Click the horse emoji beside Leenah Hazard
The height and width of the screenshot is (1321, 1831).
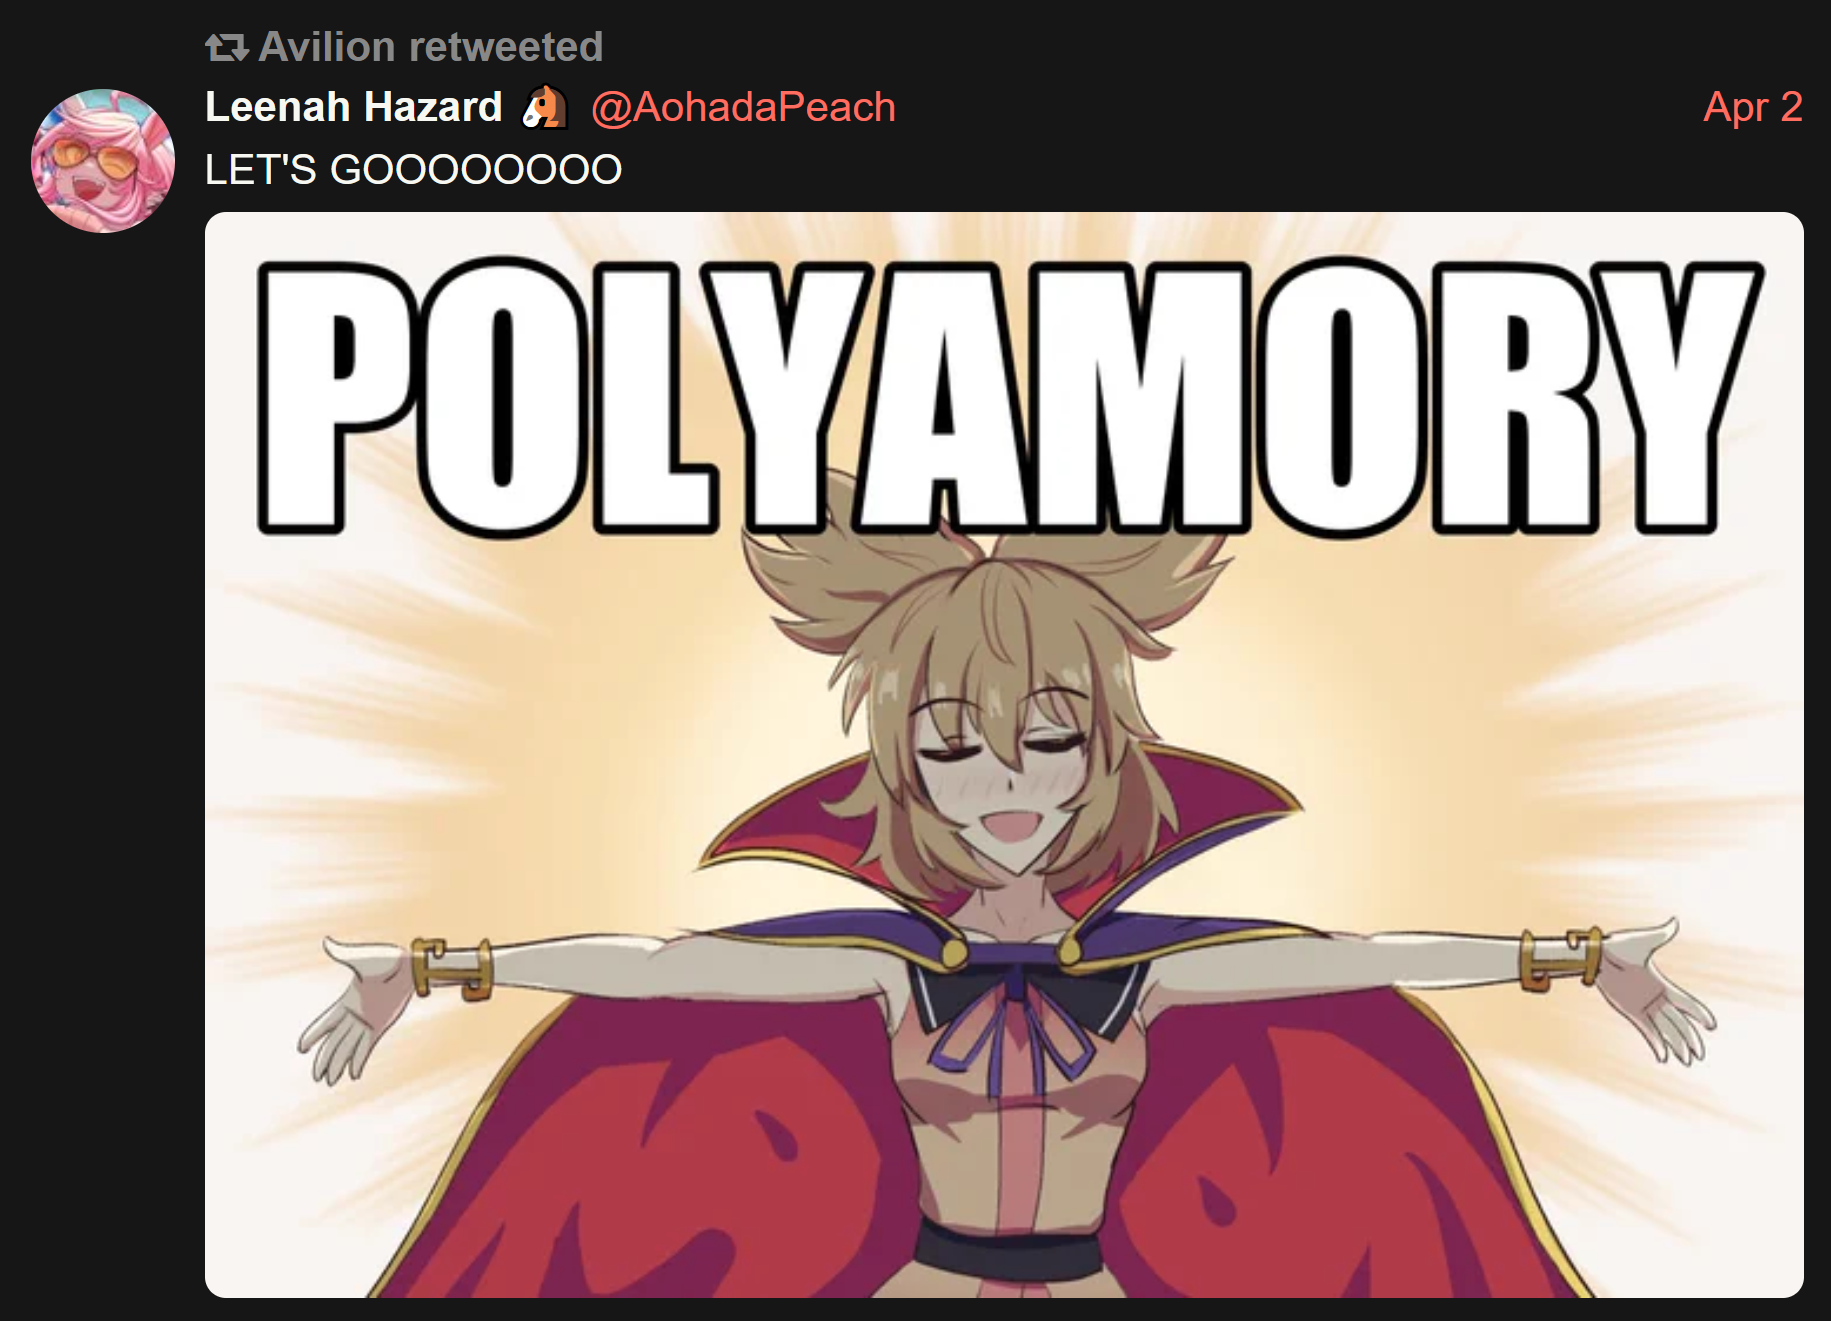click(x=545, y=107)
